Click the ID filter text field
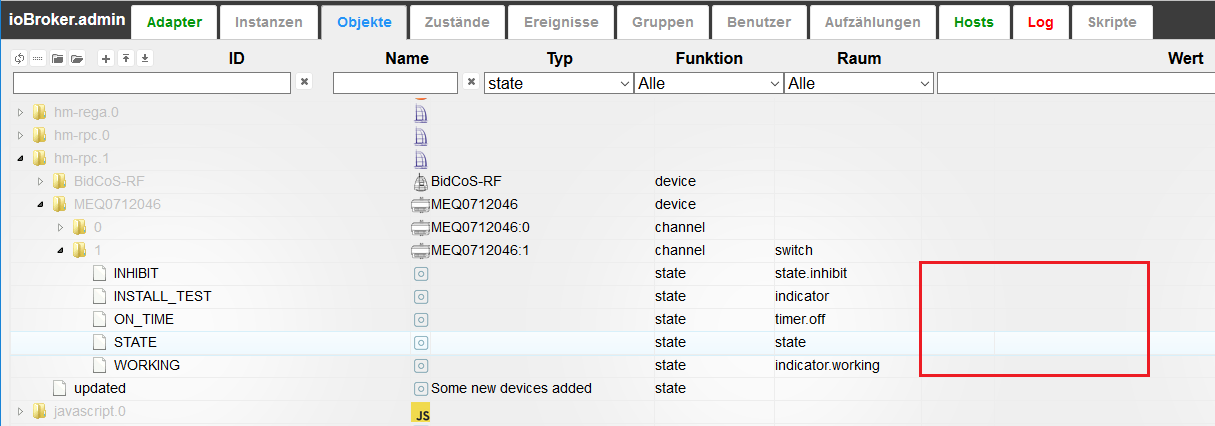The height and width of the screenshot is (426, 1215). tap(151, 84)
